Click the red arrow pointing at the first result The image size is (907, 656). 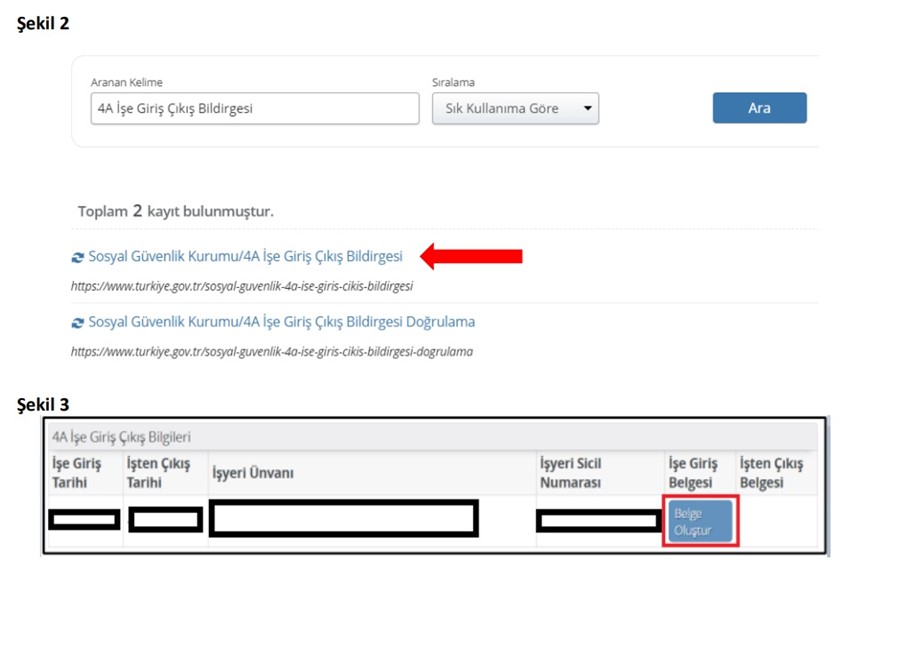471,257
